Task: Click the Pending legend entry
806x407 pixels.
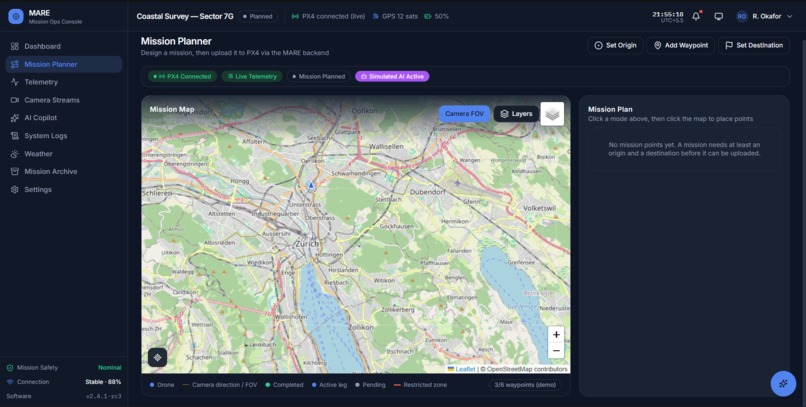Action: pyautogui.click(x=370, y=385)
